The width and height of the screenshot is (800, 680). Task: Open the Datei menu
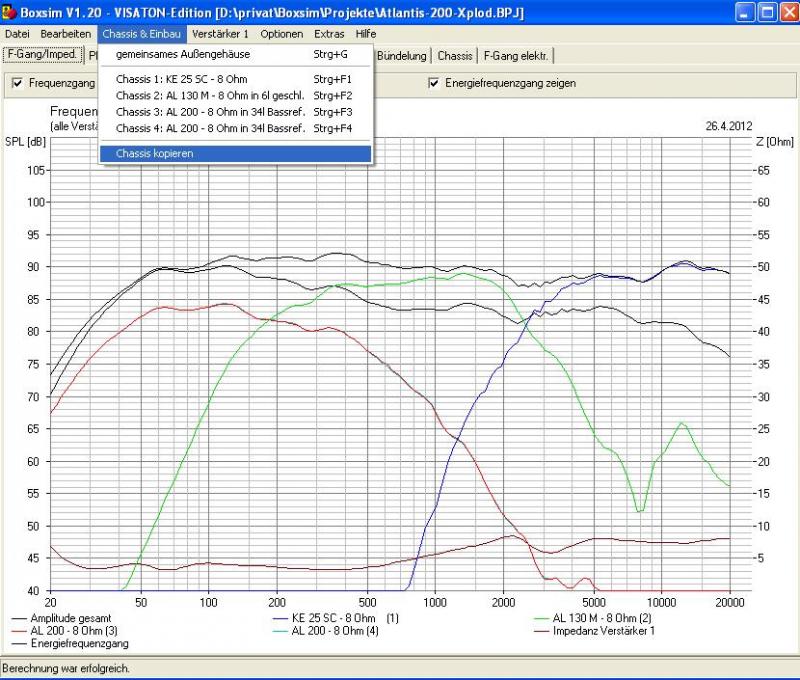[17, 34]
